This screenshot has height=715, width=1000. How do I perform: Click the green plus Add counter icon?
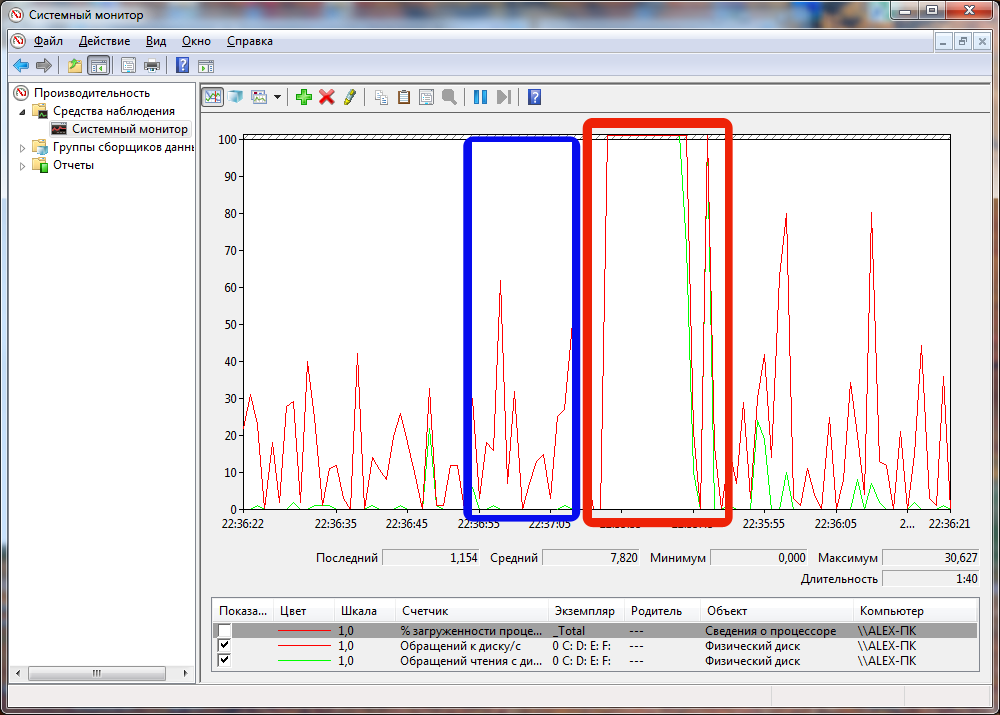304,97
